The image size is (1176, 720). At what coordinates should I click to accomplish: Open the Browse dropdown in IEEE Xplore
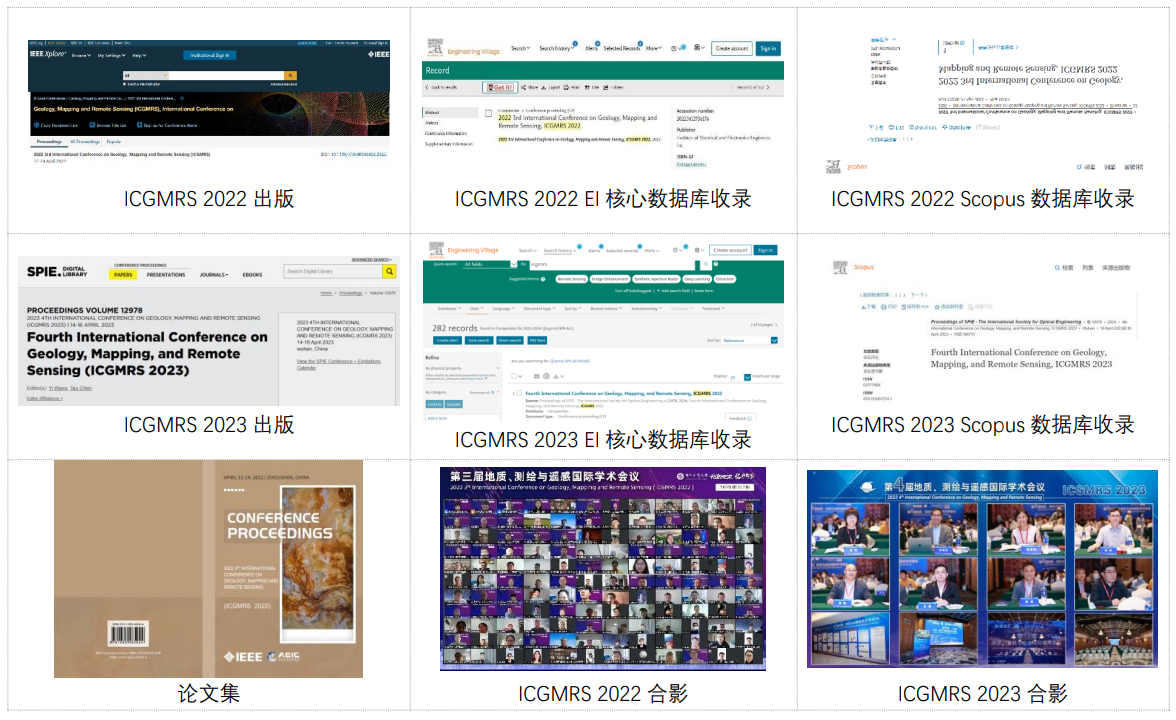81,55
